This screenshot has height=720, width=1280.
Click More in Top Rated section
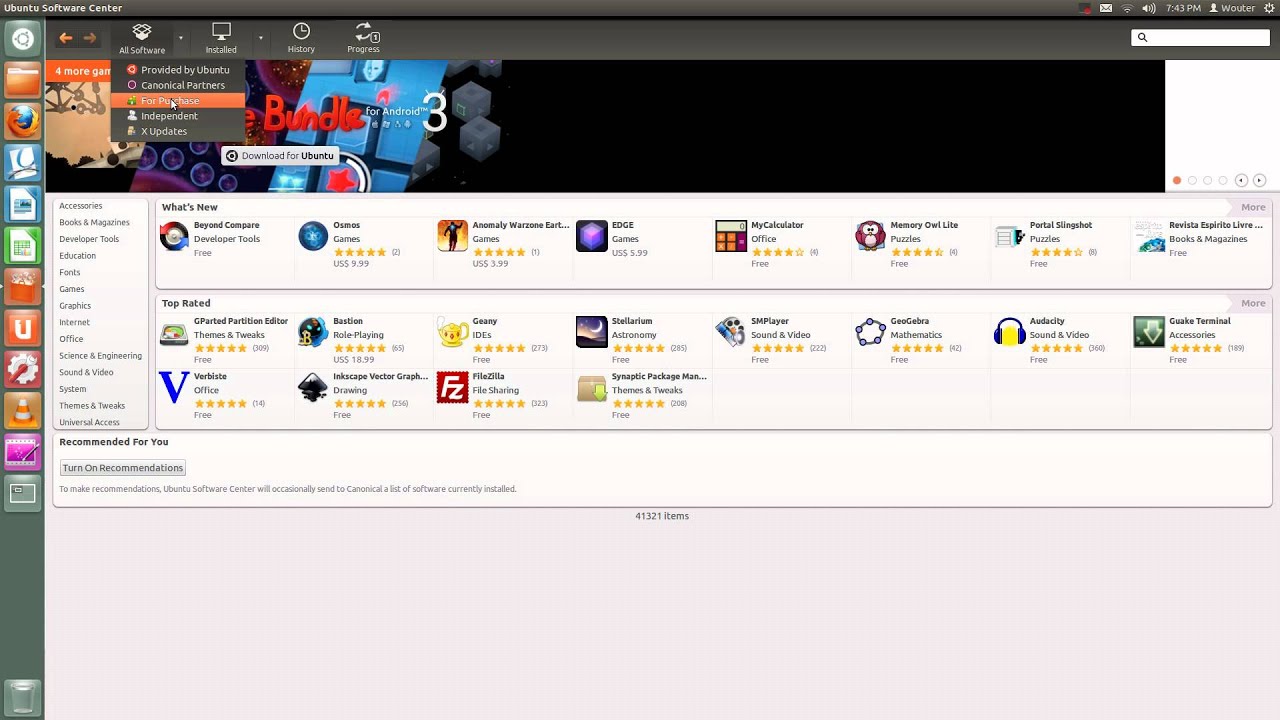pyautogui.click(x=1253, y=303)
